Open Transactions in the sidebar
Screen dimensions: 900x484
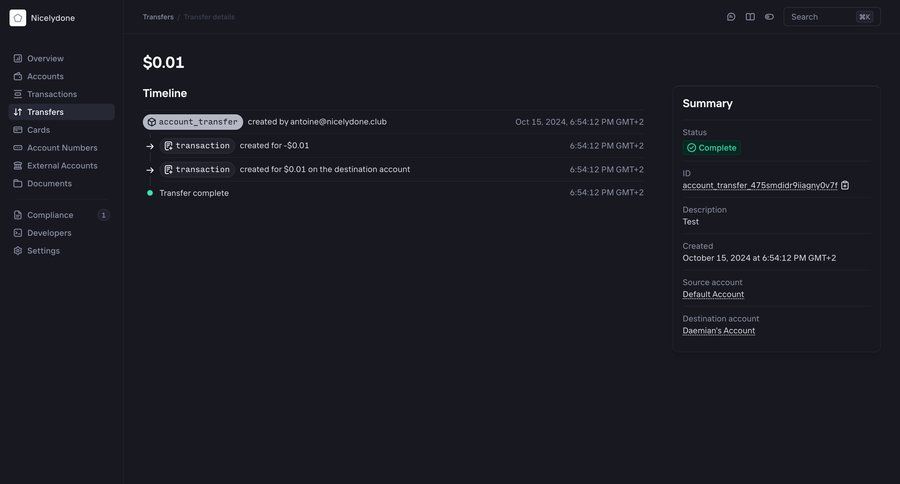tap(61, 94)
